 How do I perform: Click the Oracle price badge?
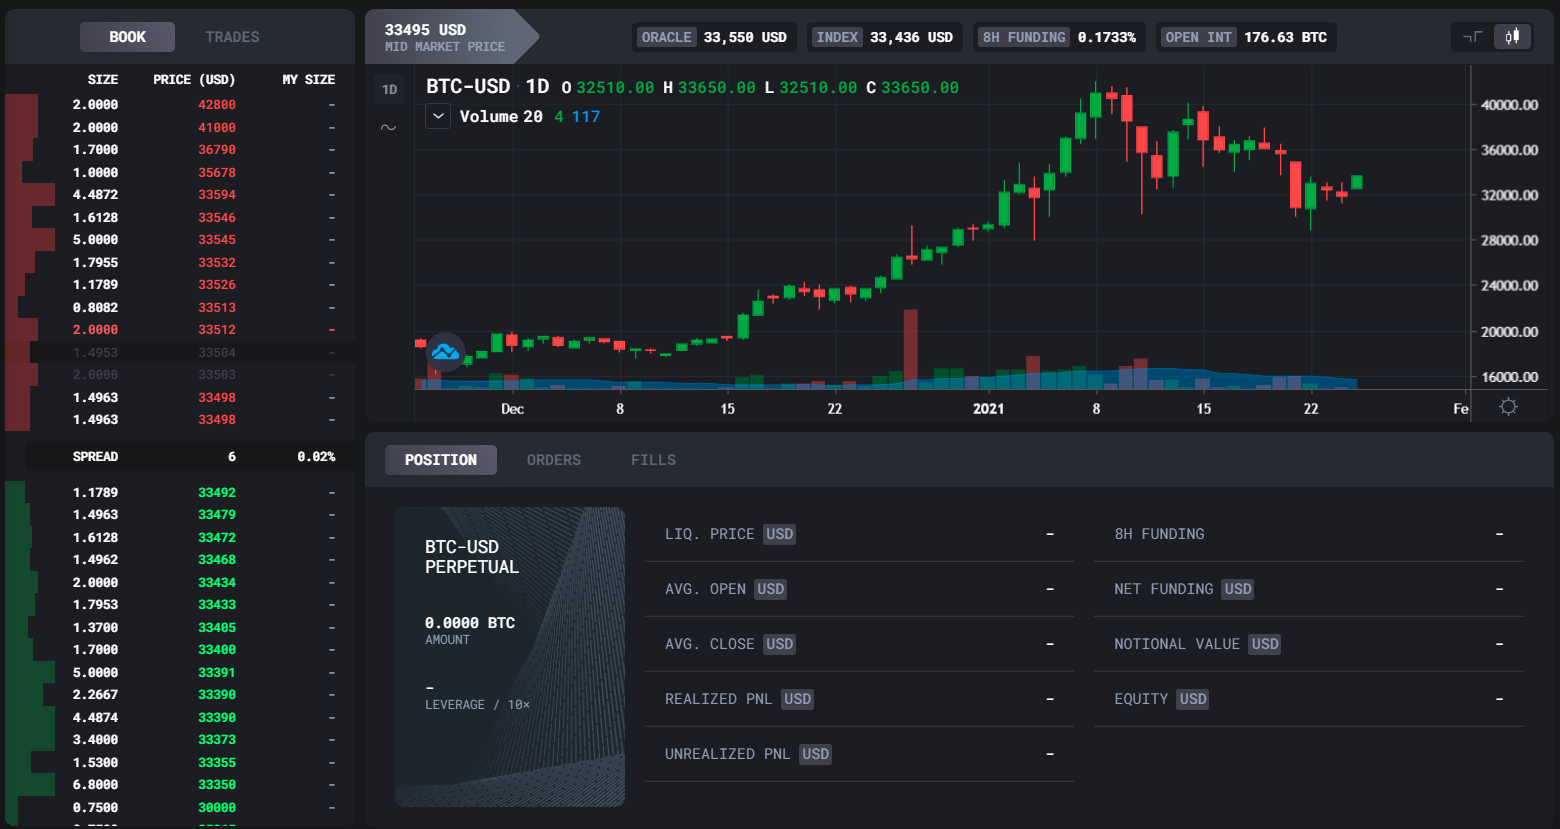point(714,37)
